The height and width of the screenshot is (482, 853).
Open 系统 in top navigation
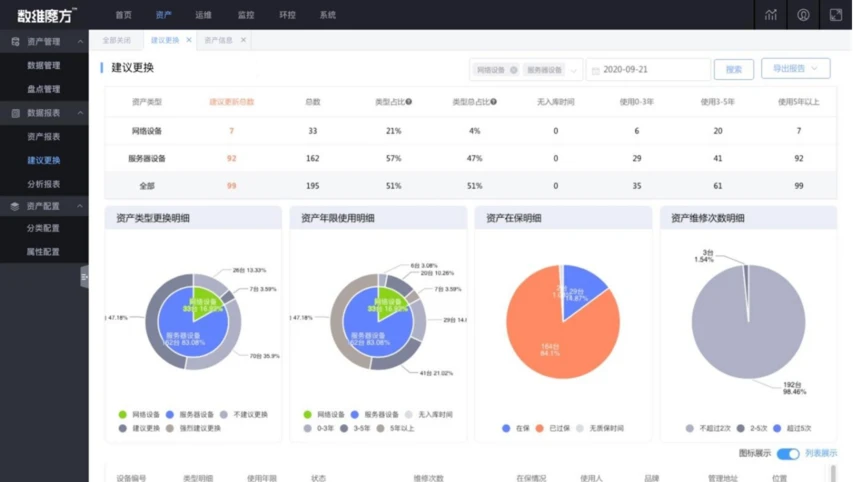(x=327, y=15)
